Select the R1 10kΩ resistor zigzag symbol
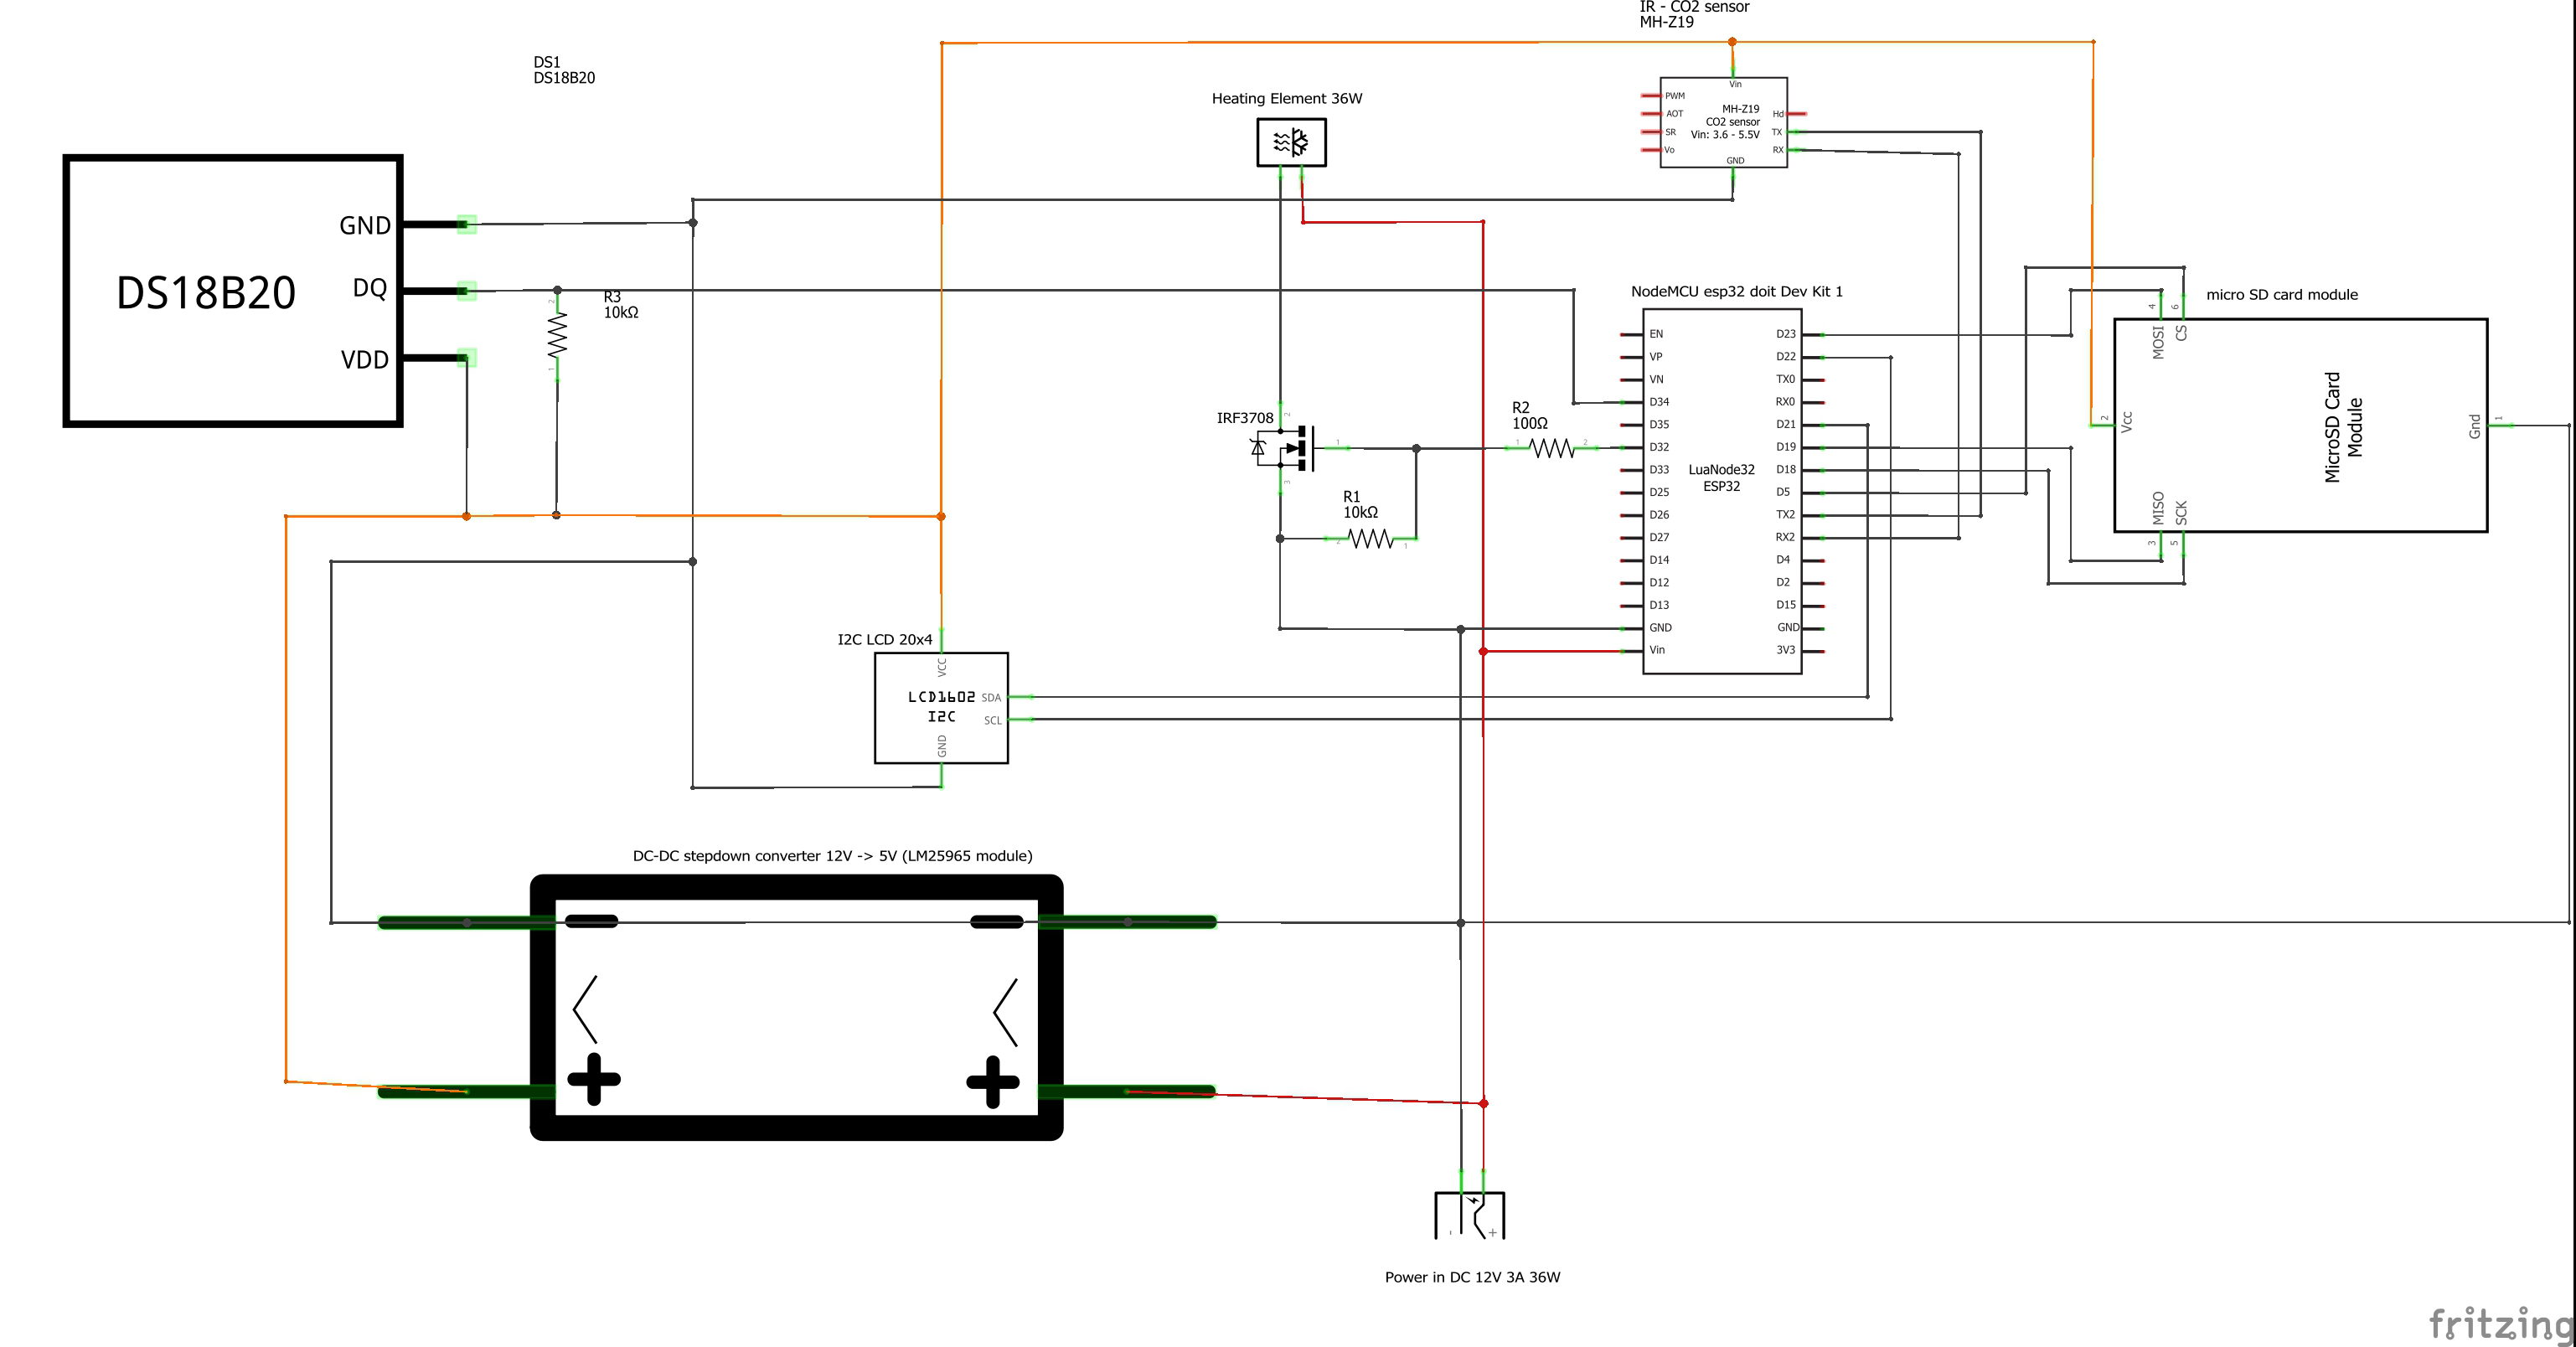Image resolution: width=2576 pixels, height=1347 pixels. [x=1371, y=539]
